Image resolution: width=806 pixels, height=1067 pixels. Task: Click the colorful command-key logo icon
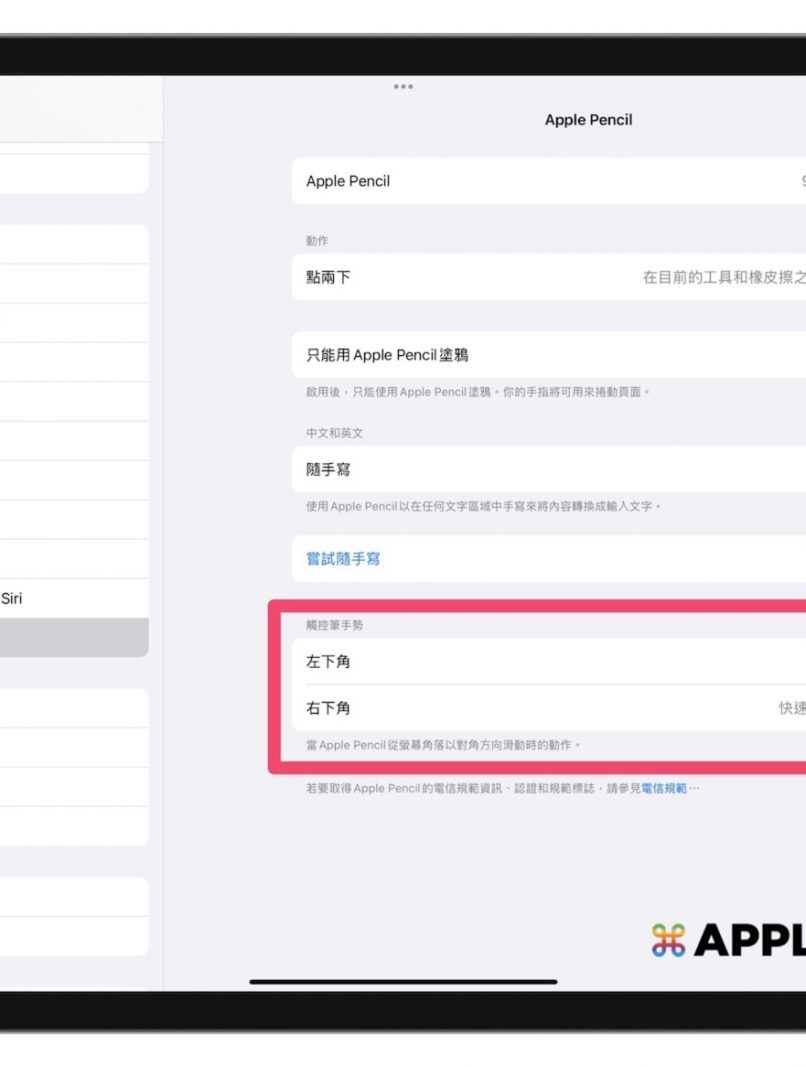click(668, 939)
